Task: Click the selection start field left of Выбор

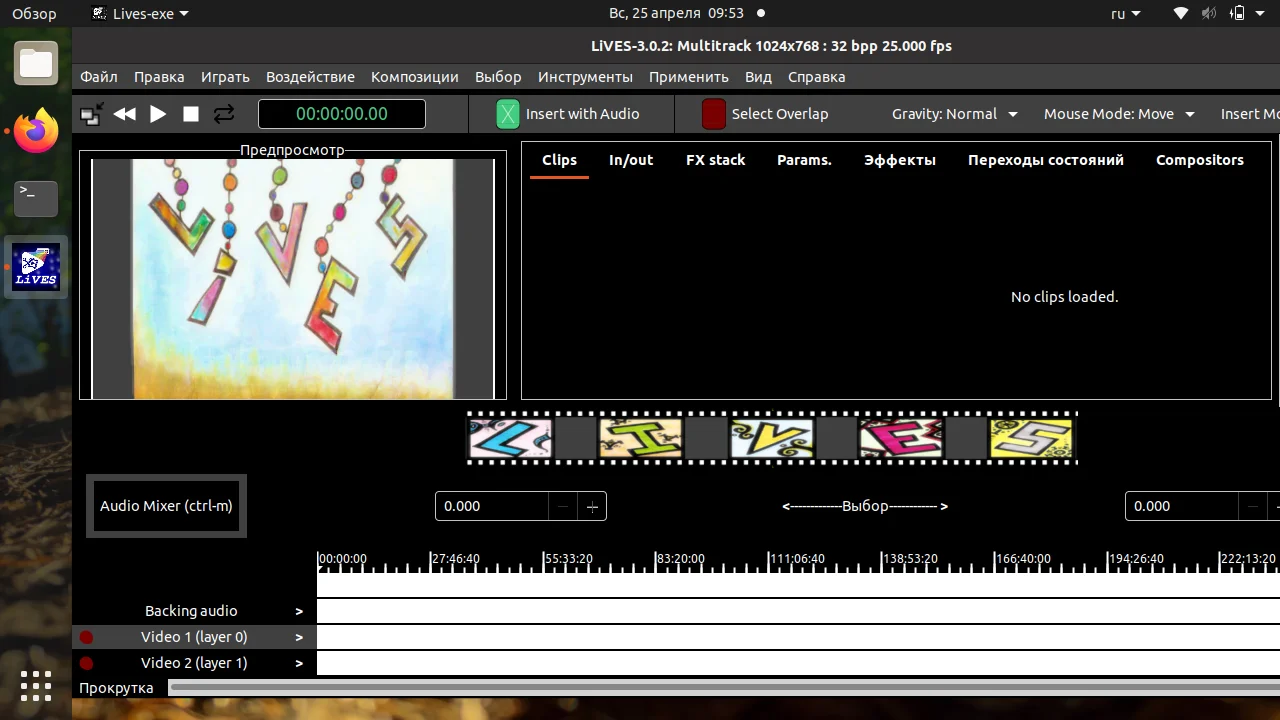Action: point(491,506)
